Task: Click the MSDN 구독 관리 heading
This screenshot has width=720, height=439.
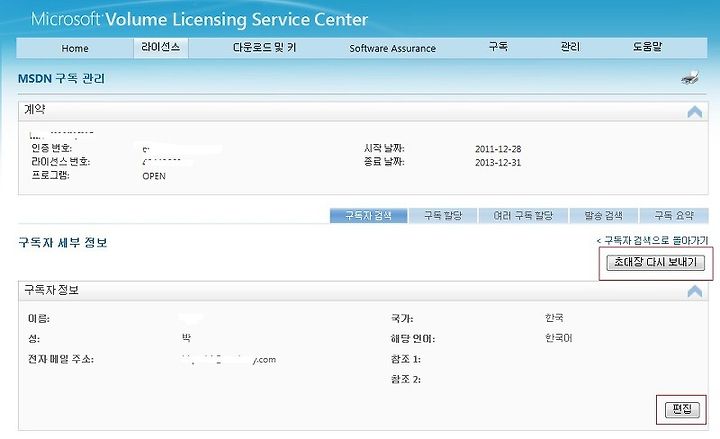Action: click(x=61, y=79)
